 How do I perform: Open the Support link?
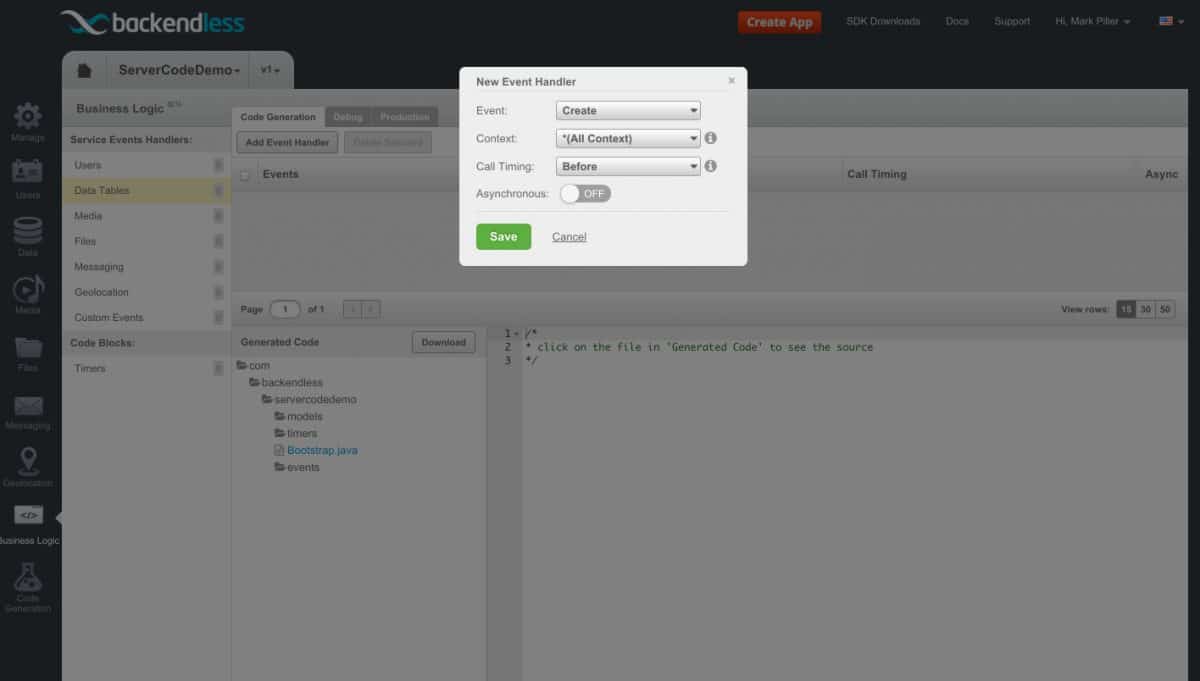click(x=1012, y=21)
